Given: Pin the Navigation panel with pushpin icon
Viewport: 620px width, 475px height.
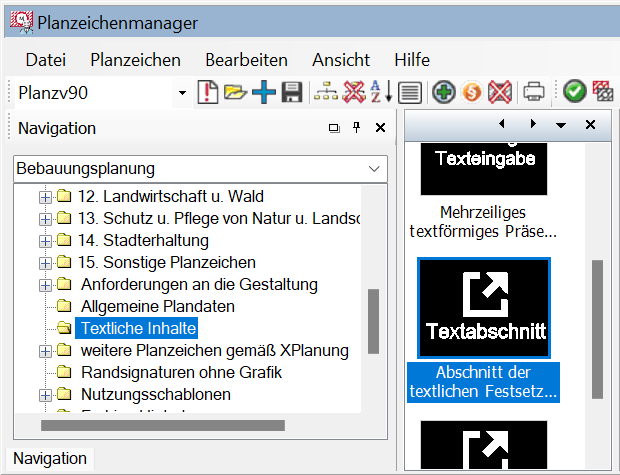Looking at the screenshot, I should [356, 128].
